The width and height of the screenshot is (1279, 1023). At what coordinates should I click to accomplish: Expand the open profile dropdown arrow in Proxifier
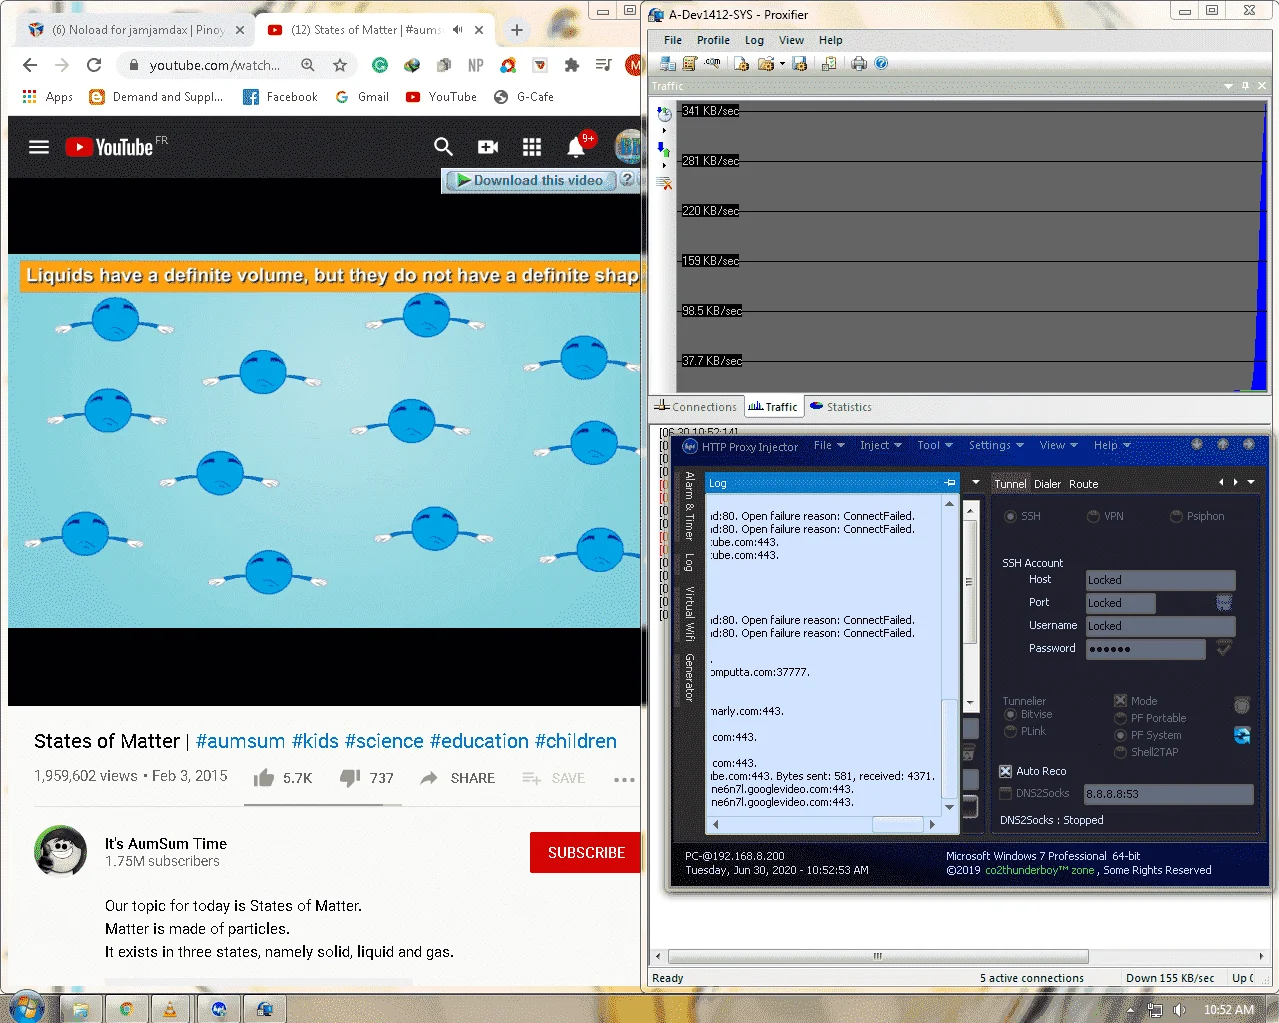pos(782,64)
